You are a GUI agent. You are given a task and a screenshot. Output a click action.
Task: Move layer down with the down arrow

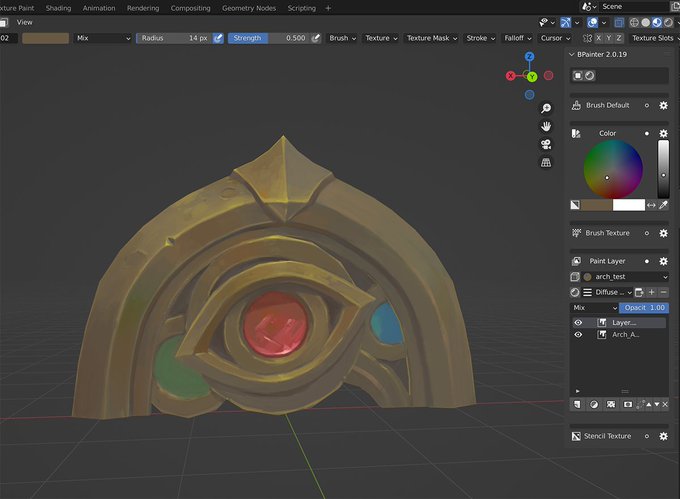pos(657,404)
